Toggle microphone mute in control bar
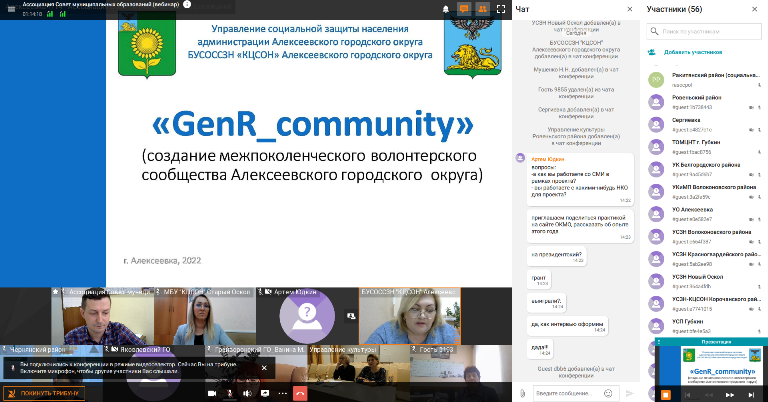The width and height of the screenshot is (768, 402). click(230, 393)
